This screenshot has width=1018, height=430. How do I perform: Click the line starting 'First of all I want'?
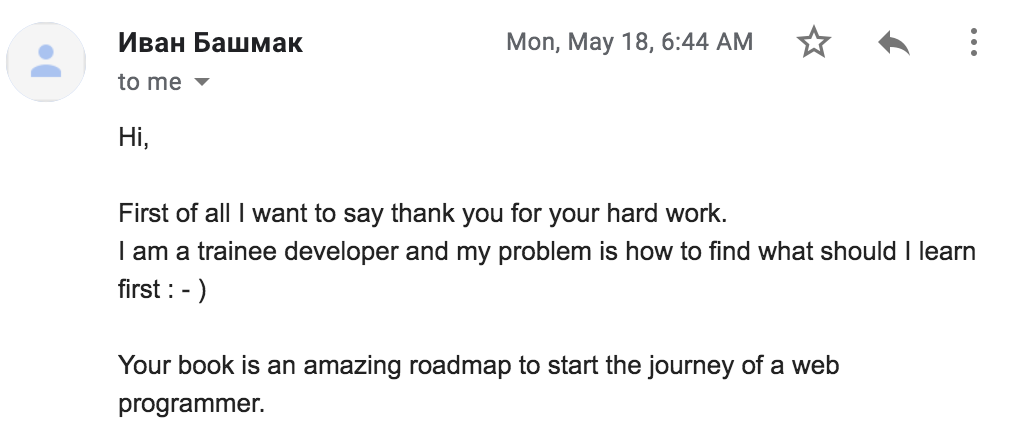423,214
